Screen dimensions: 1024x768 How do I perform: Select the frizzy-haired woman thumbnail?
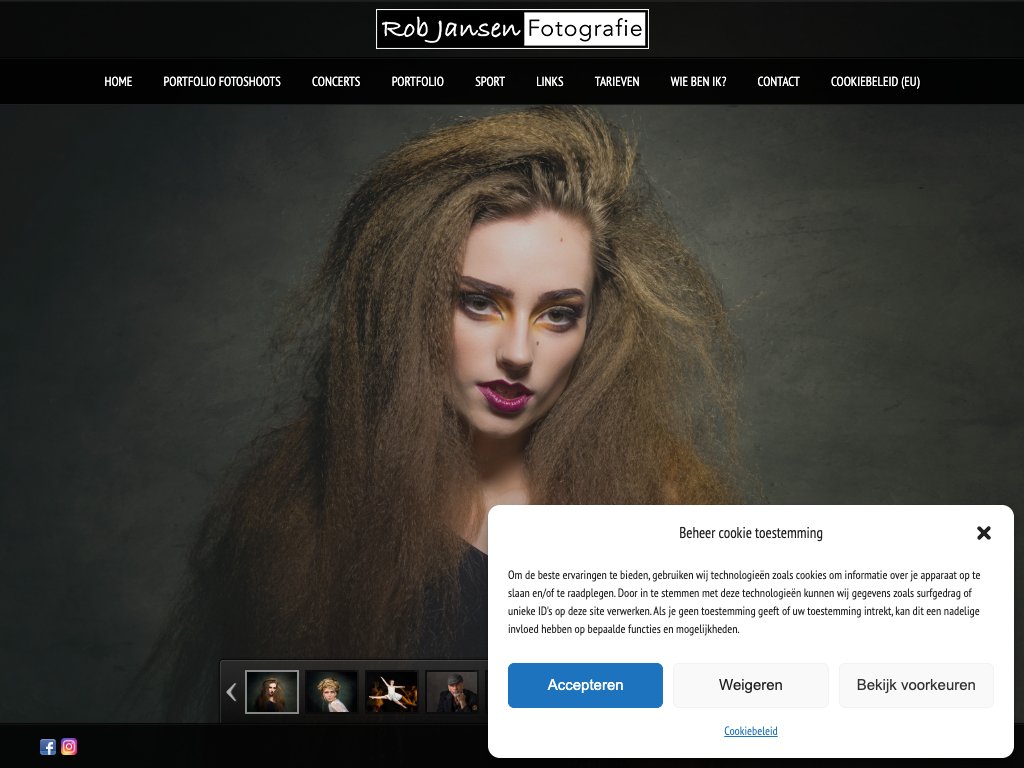tap(272, 692)
